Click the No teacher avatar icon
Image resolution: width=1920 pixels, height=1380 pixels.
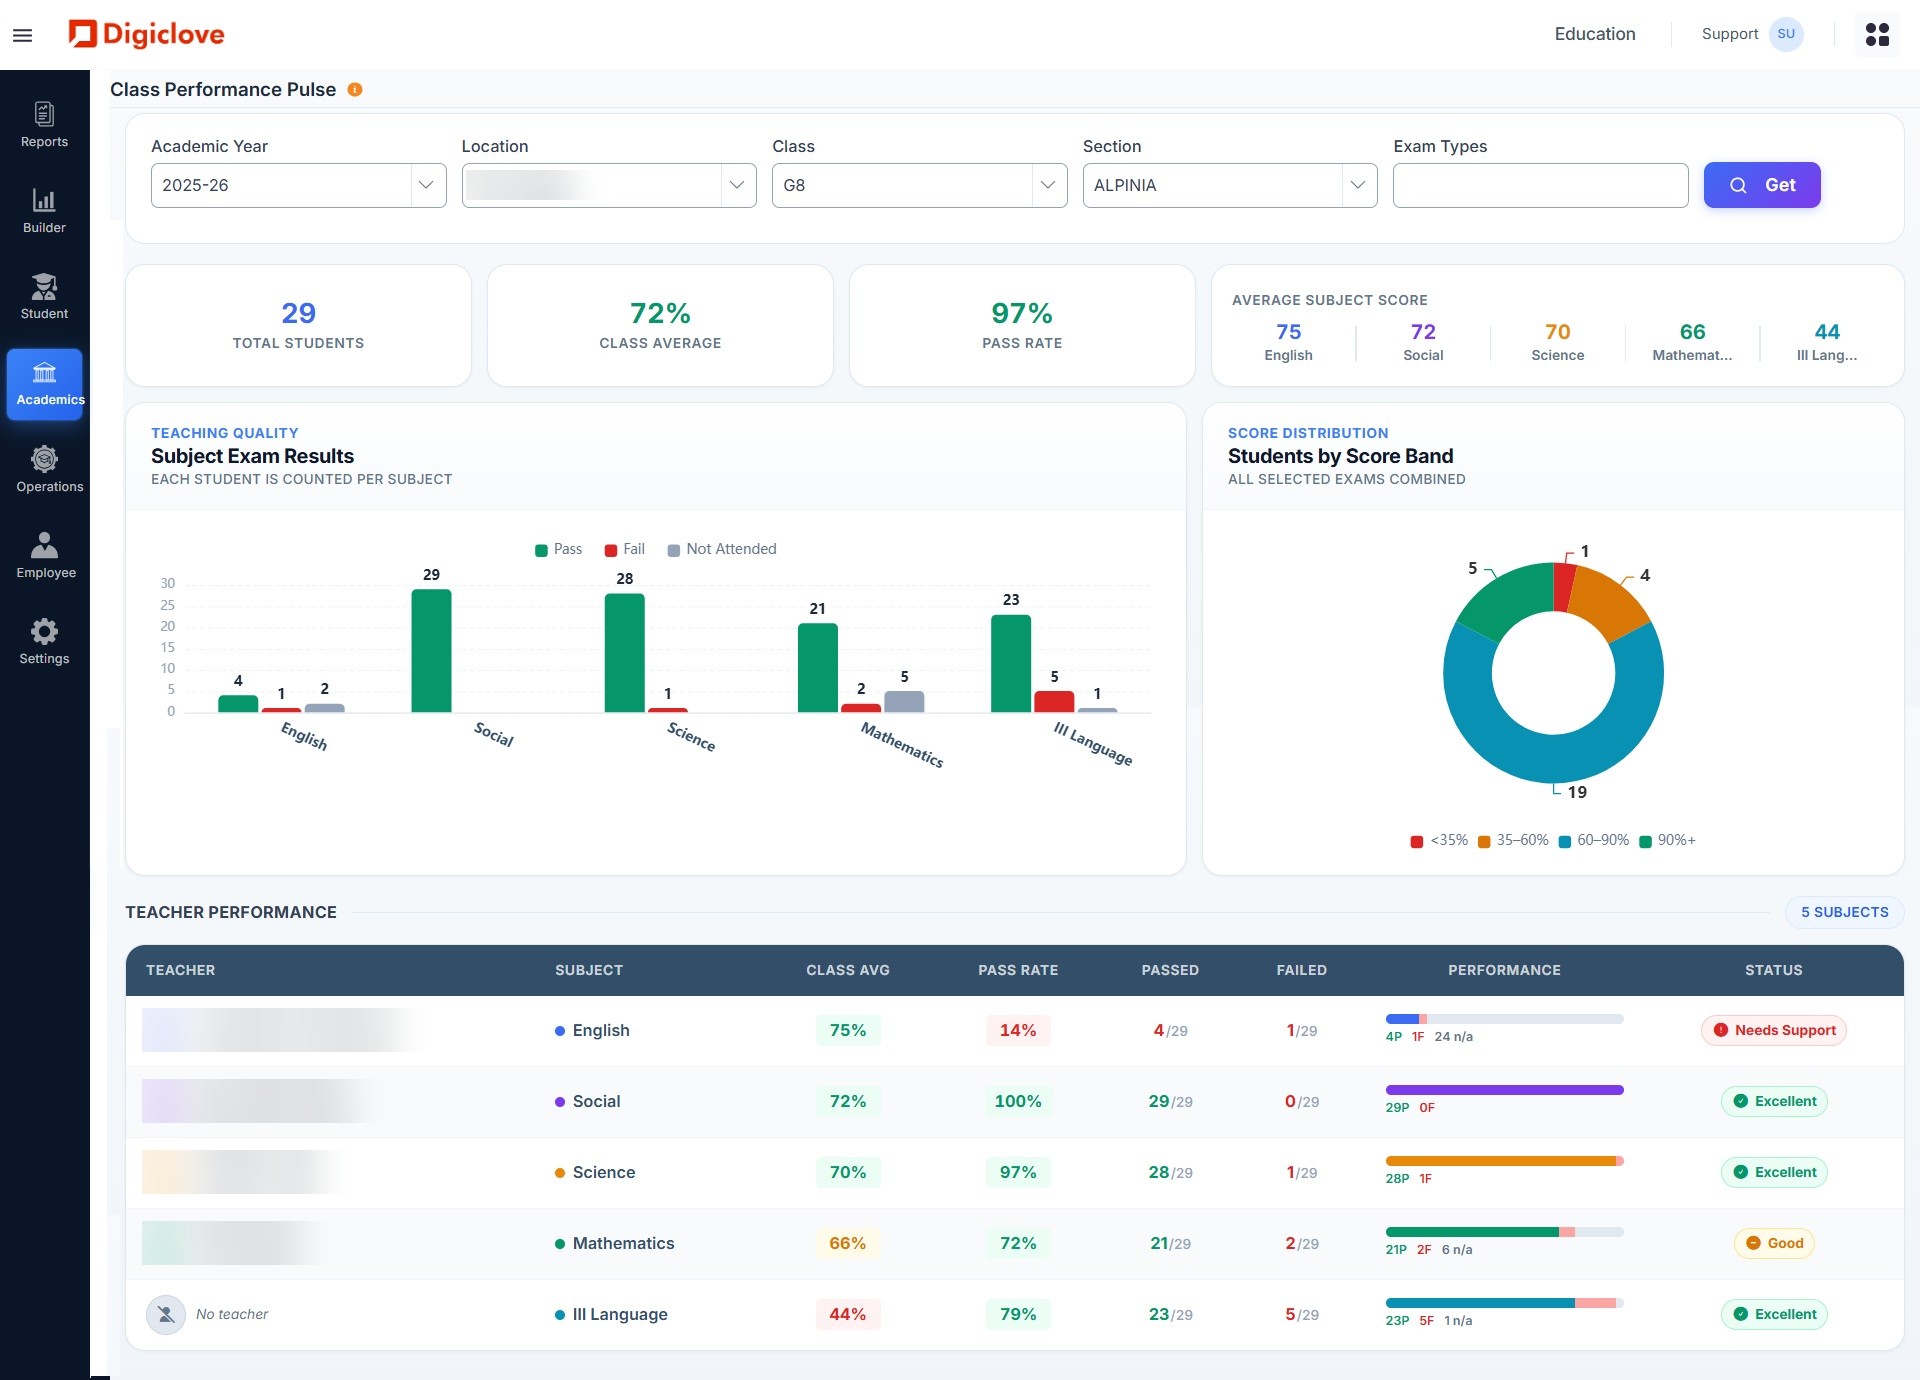[x=166, y=1314]
